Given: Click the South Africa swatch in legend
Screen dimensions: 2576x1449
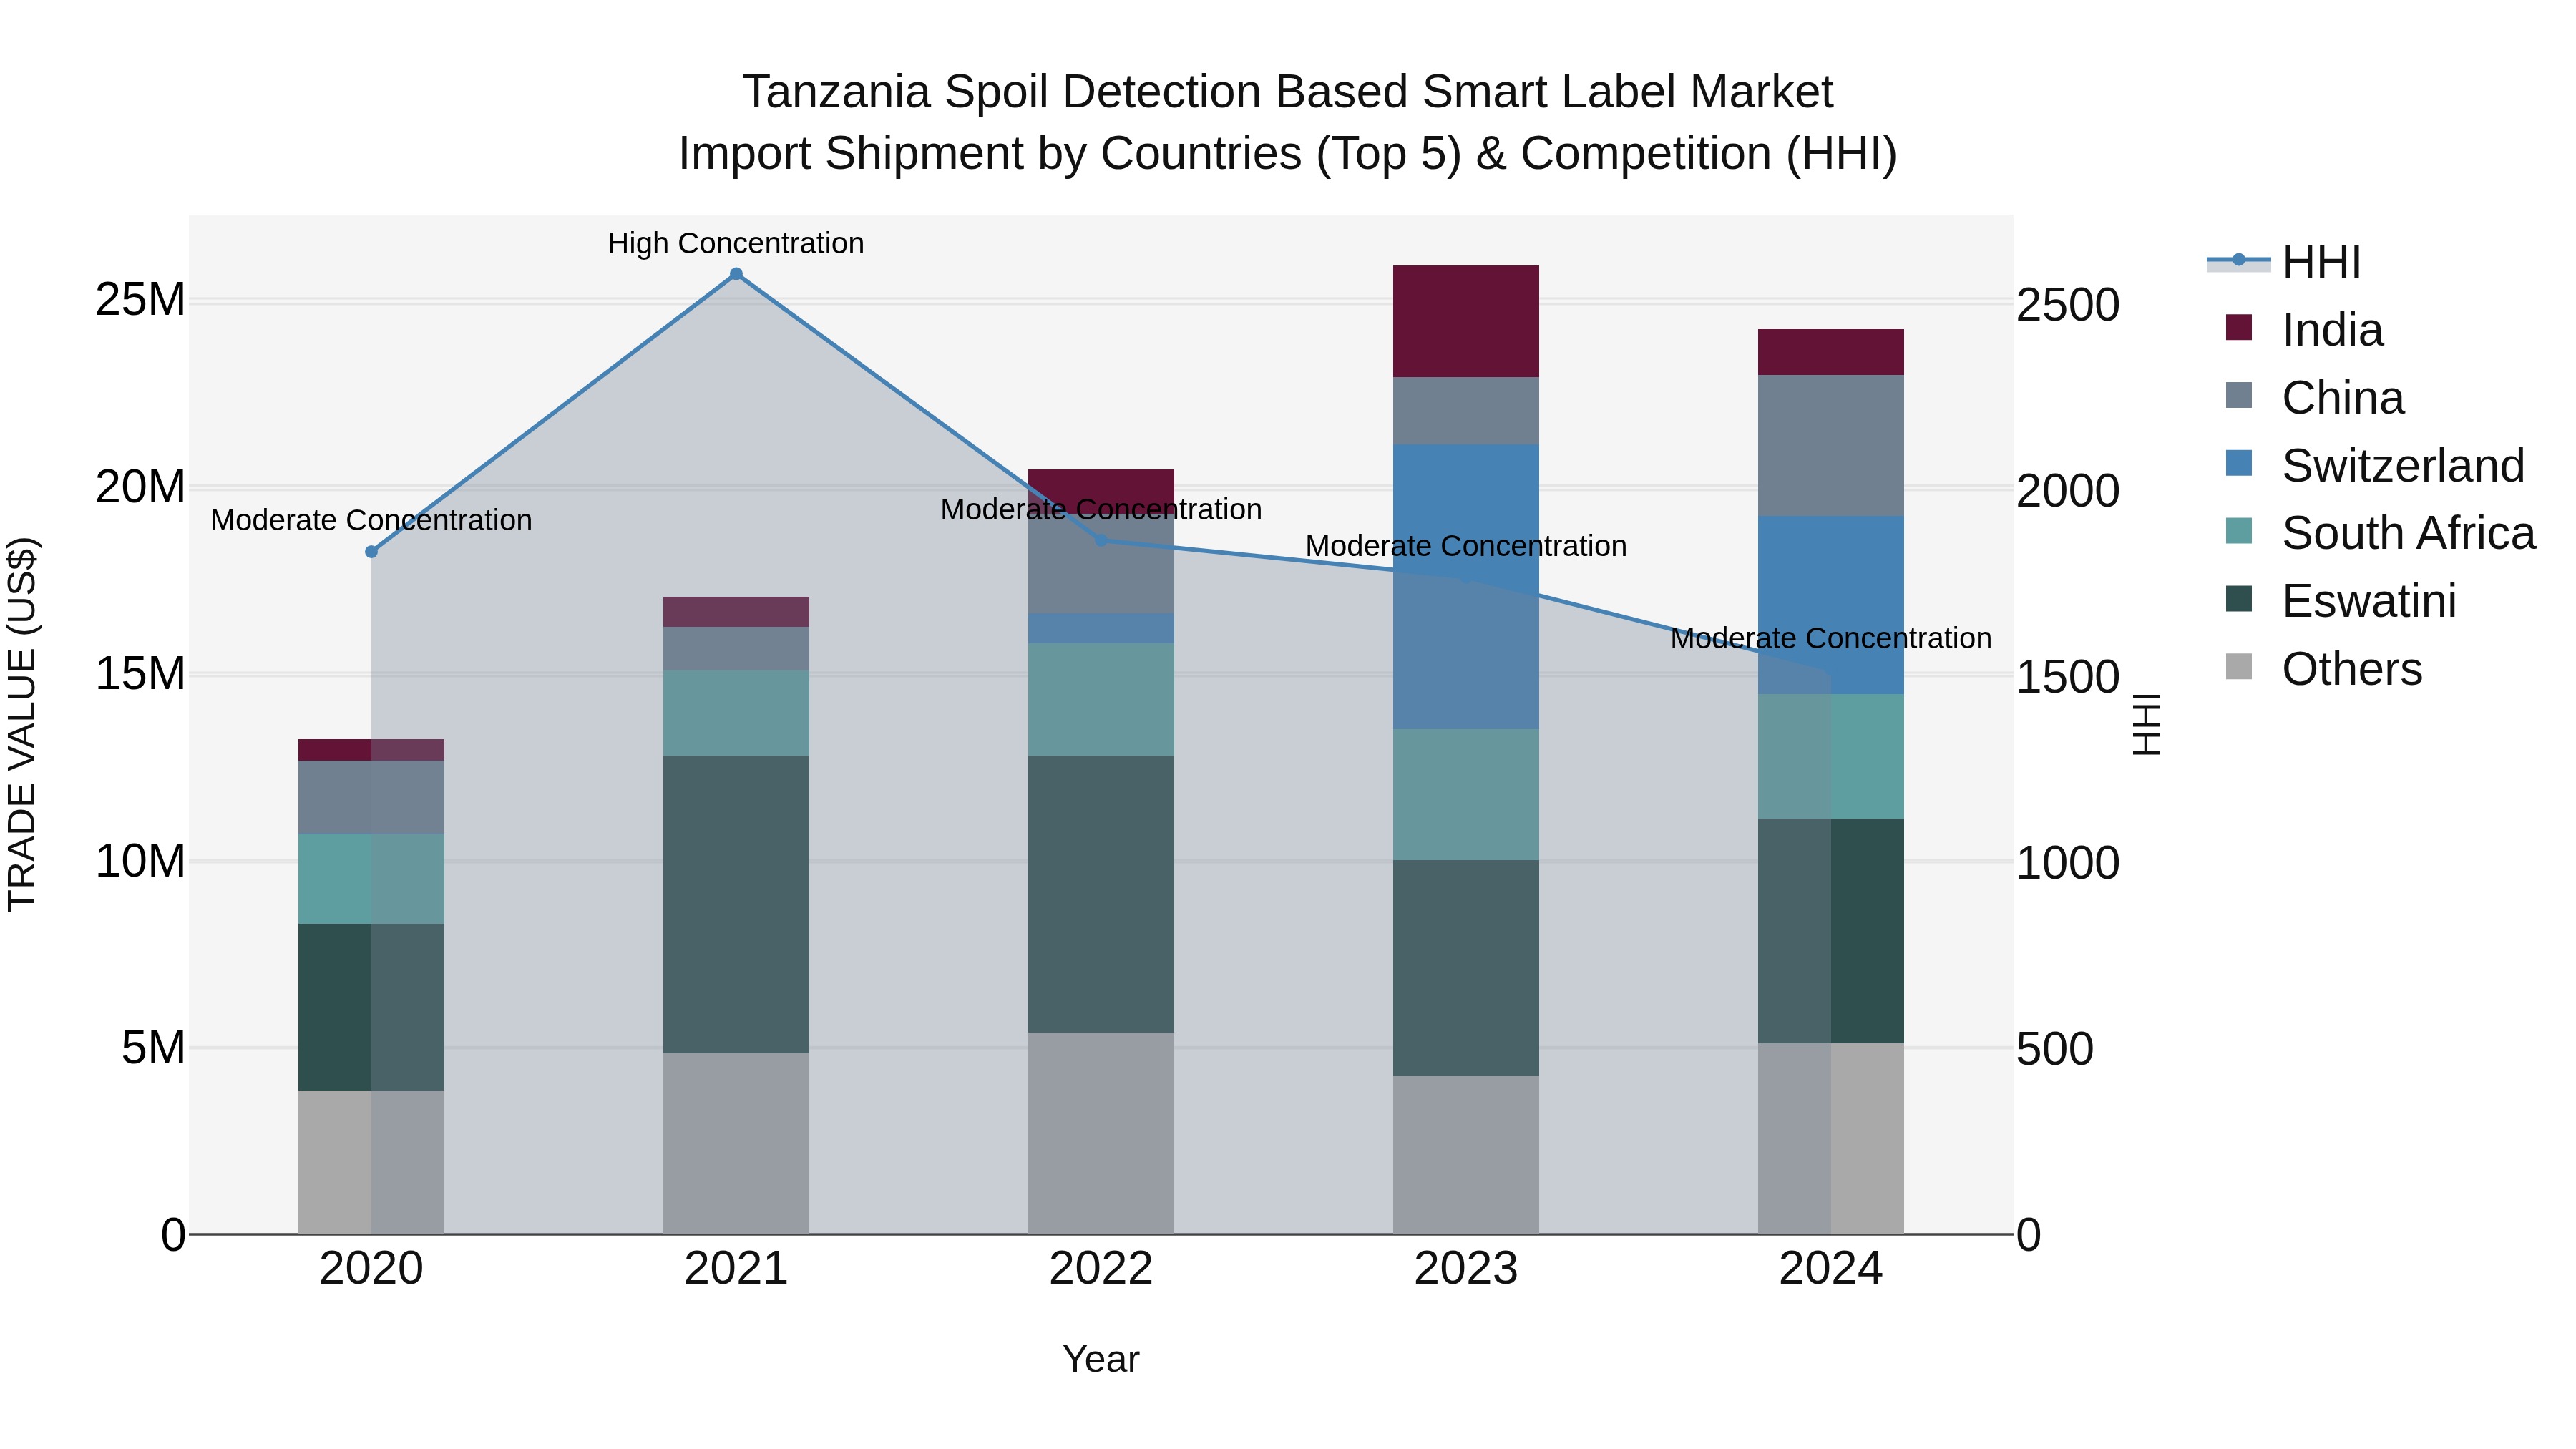Looking at the screenshot, I should click(2239, 531).
